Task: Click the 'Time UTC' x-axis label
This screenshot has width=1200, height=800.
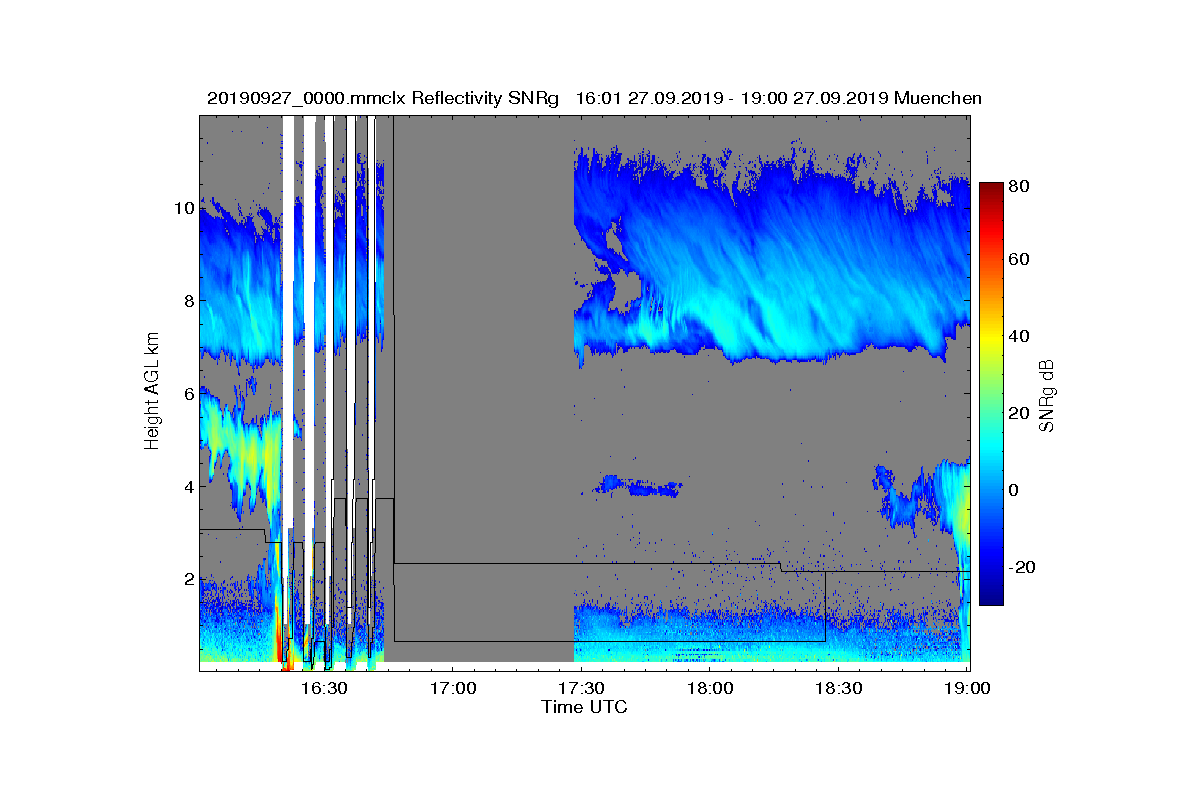Action: [585, 707]
